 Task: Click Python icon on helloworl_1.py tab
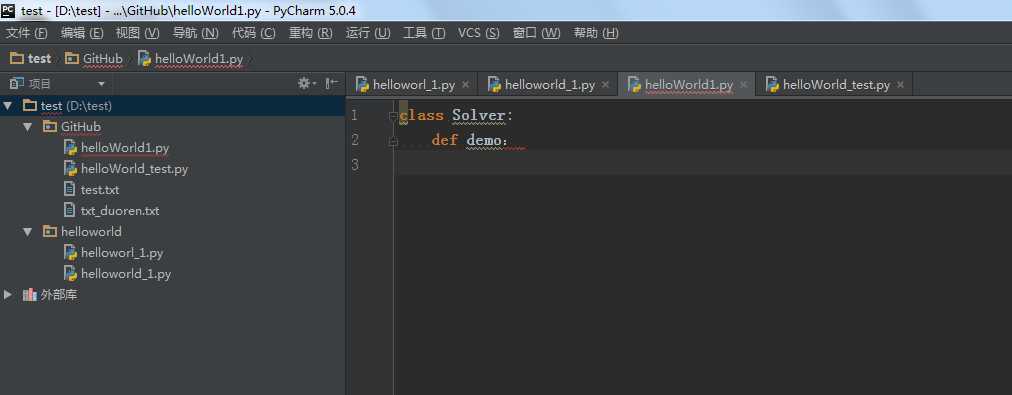tap(362, 84)
